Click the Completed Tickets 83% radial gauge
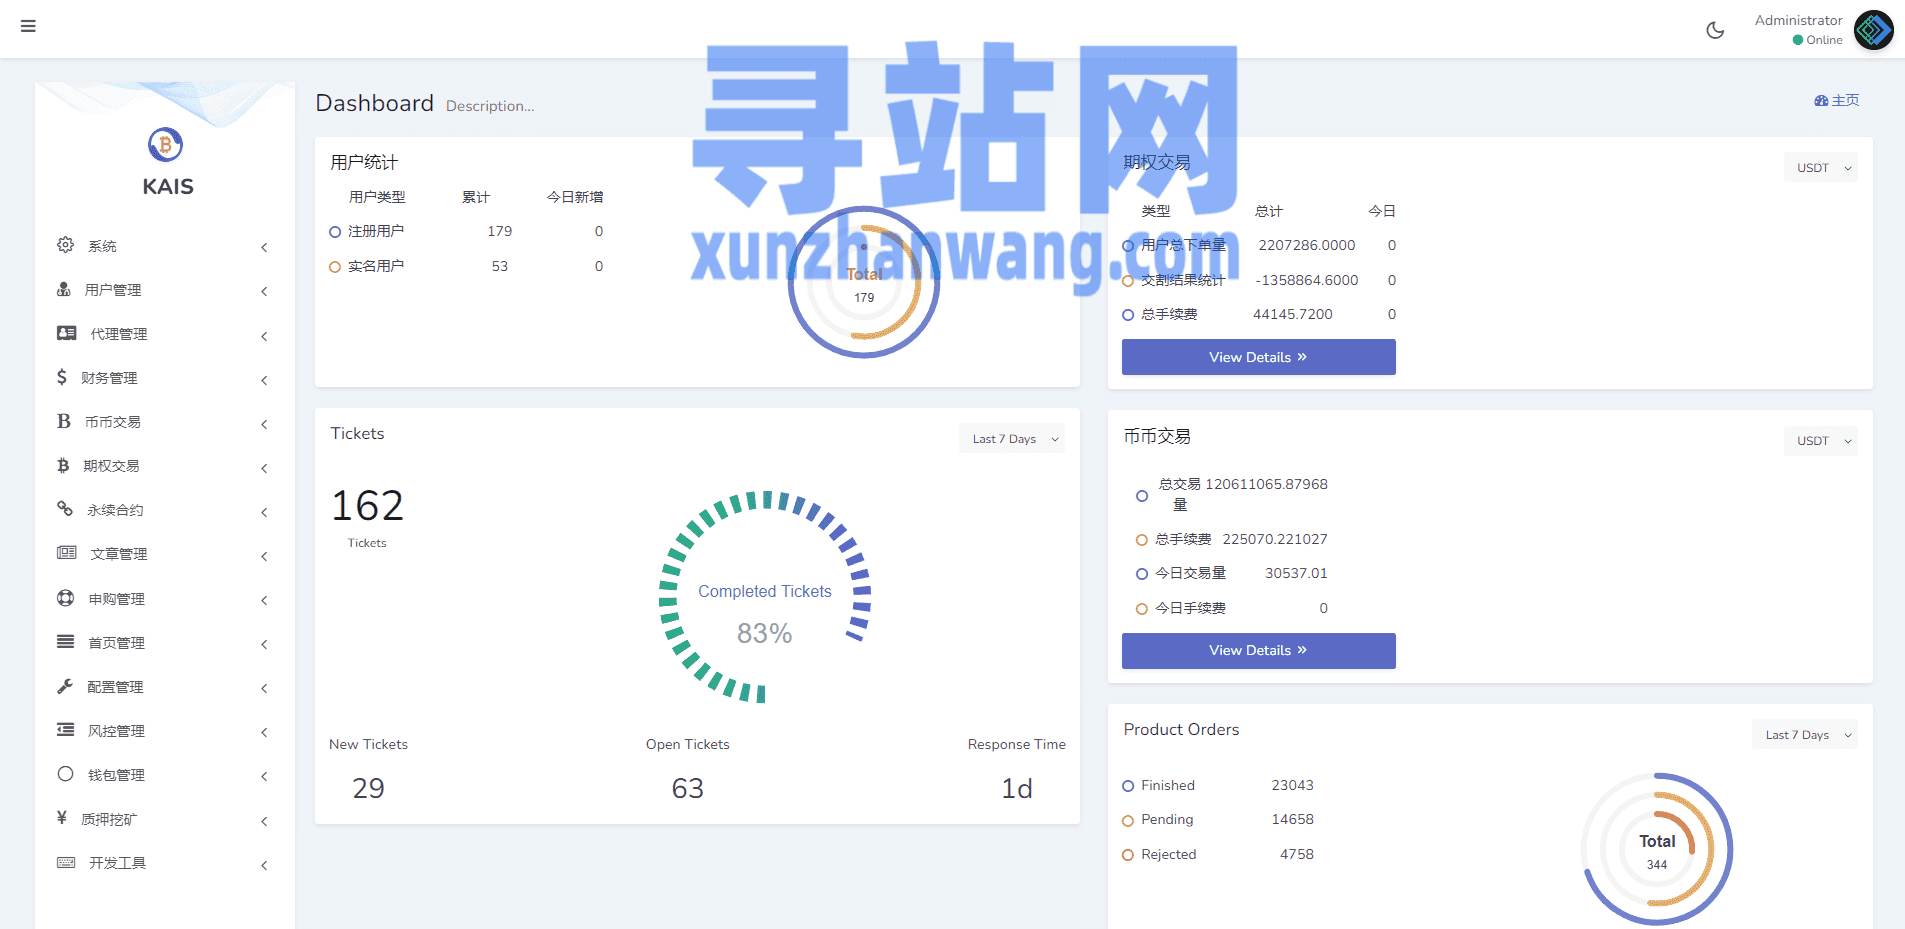 (765, 597)
